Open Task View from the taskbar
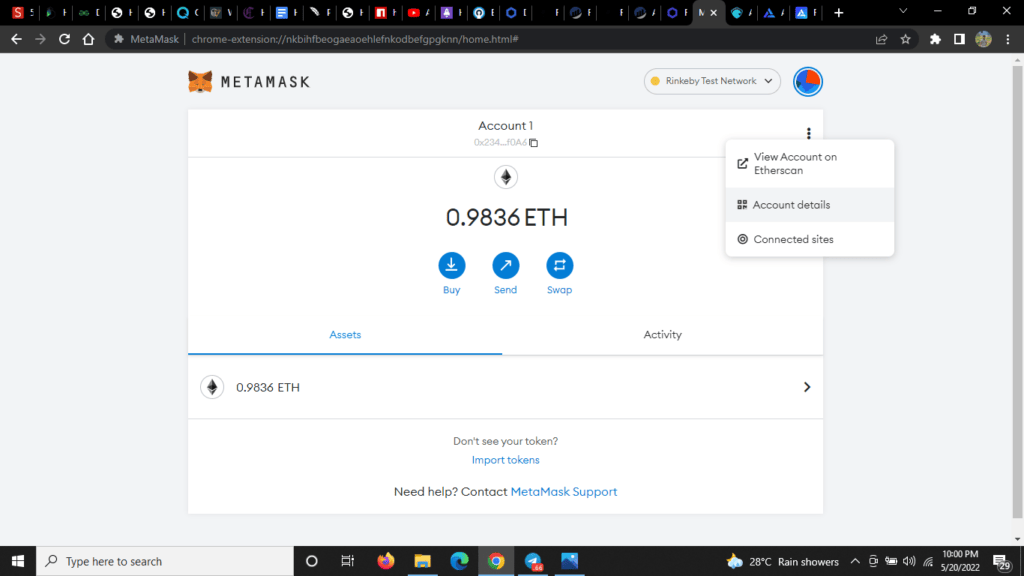Image resolution: width=1024 pixels, height=576 pixels. (x=347, y=561)
